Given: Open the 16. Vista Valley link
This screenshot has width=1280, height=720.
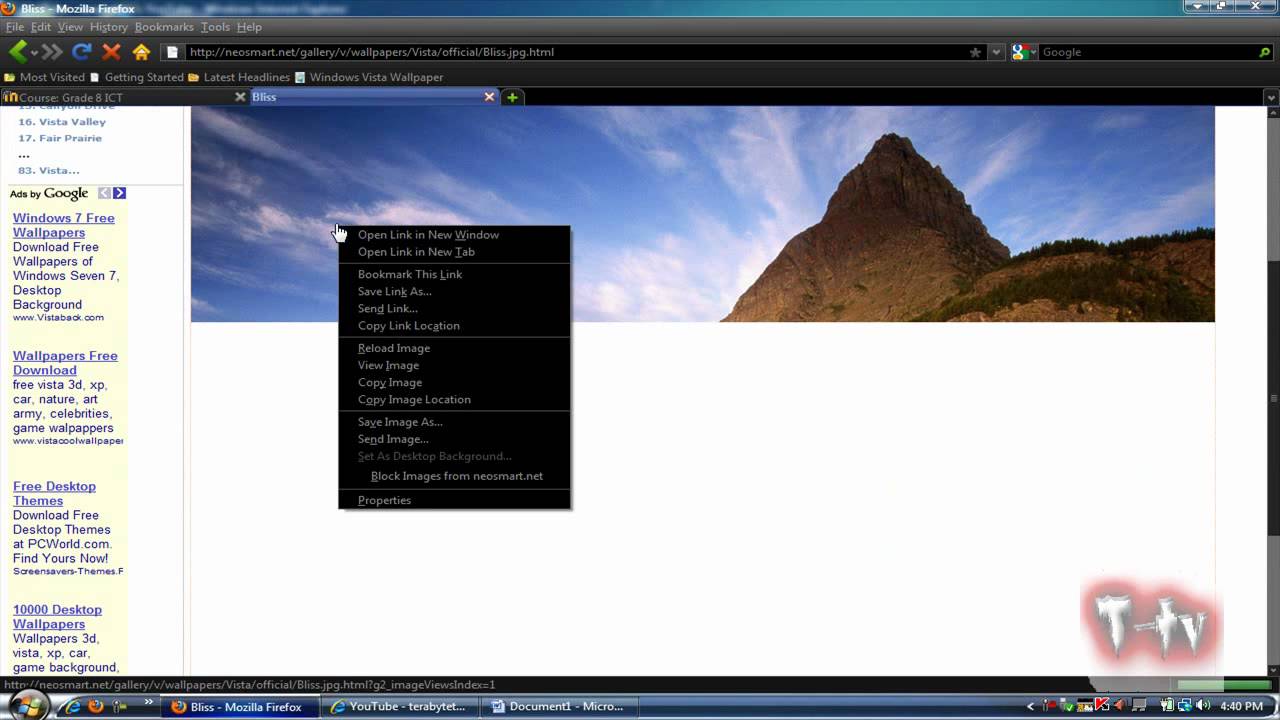Looking at the screenshot, I should (x=62, y=122).
